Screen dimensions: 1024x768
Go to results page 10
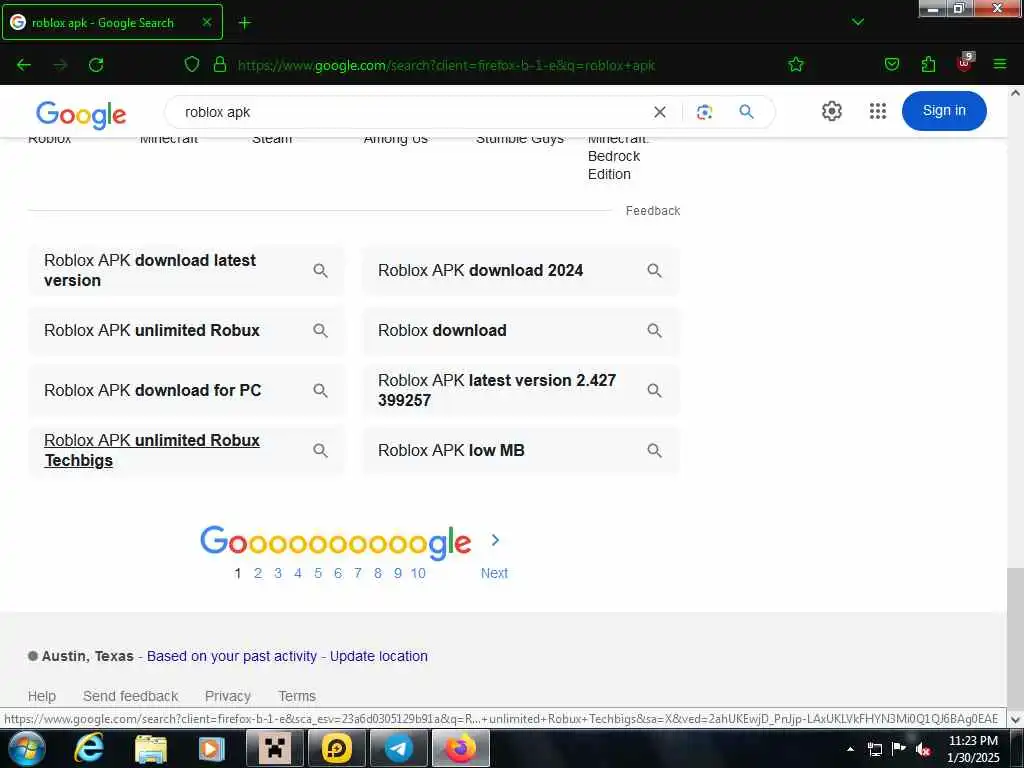point(418,573)
